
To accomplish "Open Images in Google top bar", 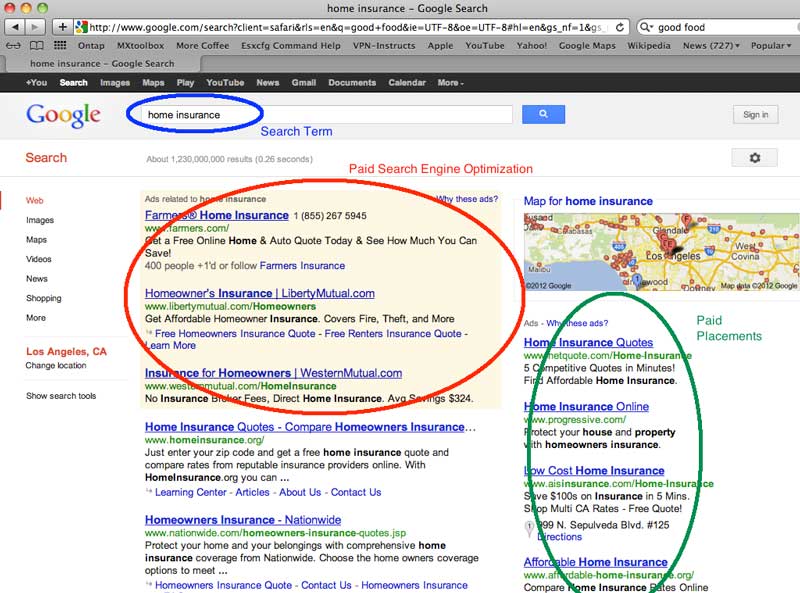I will tap(115, 83).
